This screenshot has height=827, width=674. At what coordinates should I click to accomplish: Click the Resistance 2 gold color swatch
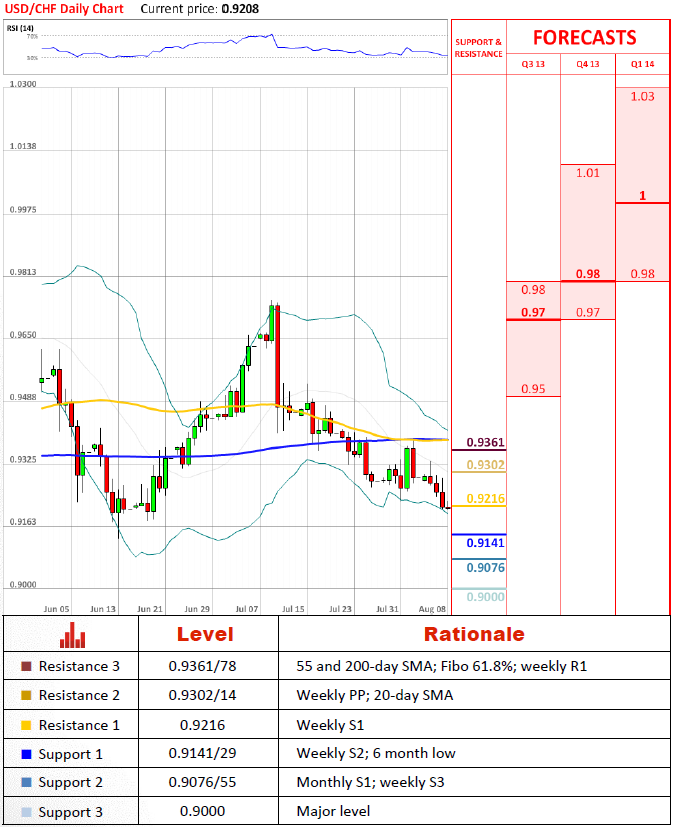[26, 695]
